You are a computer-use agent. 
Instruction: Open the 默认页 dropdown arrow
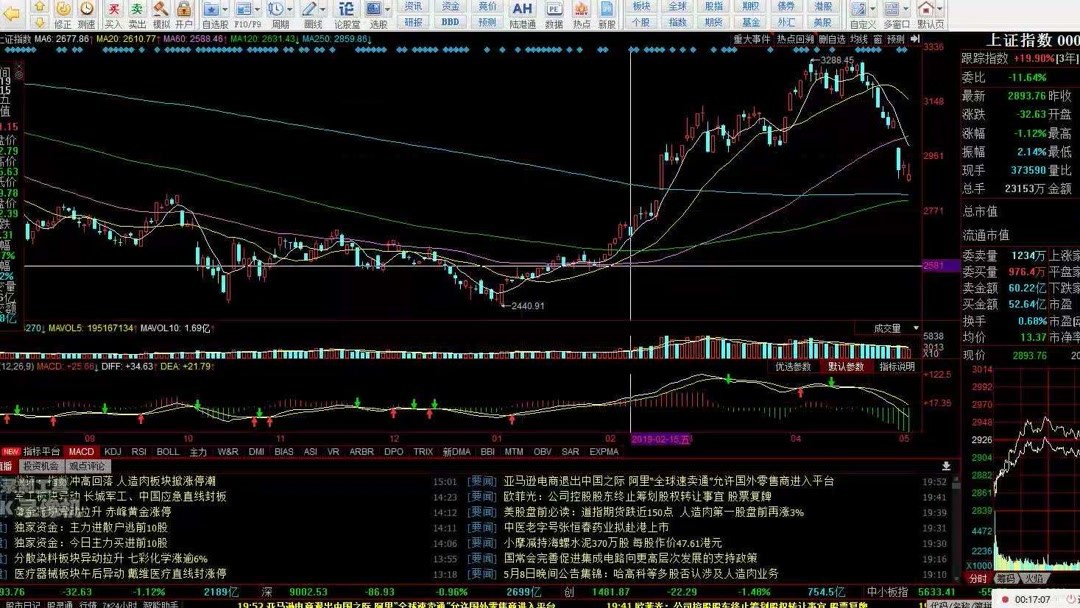click(939, 9)
